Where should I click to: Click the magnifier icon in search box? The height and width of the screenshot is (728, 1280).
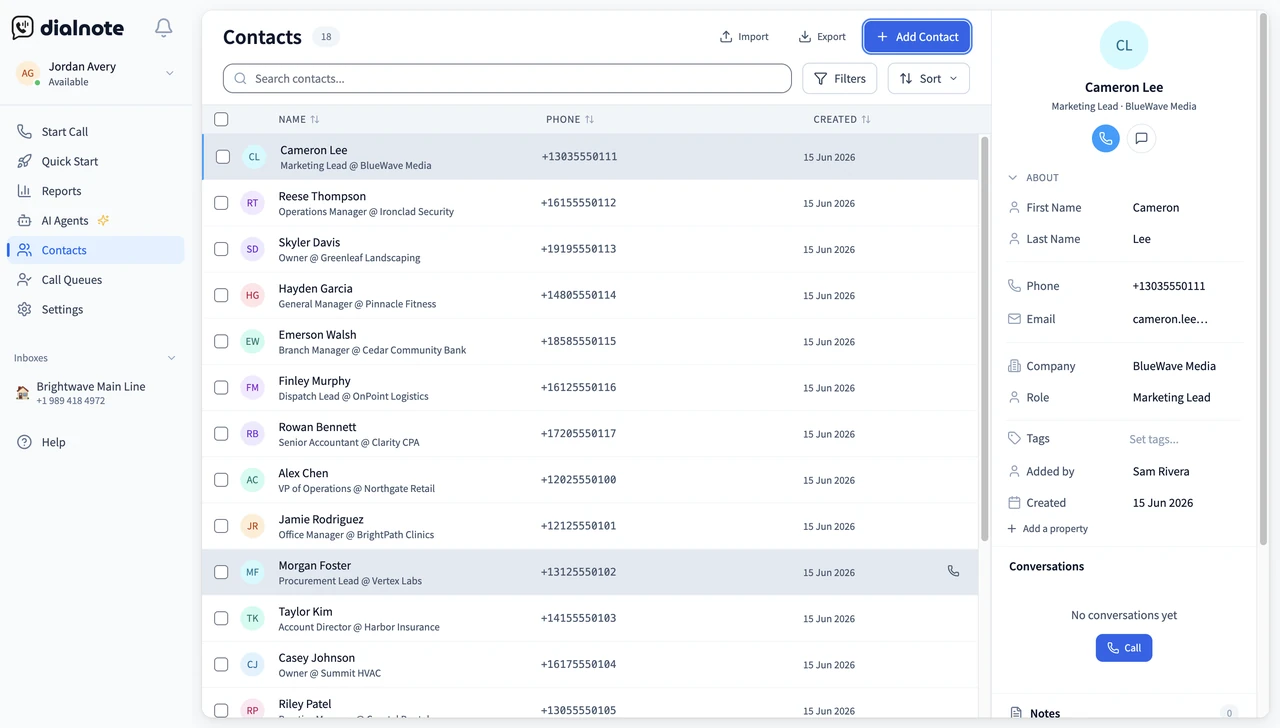[x=240, y=79]
